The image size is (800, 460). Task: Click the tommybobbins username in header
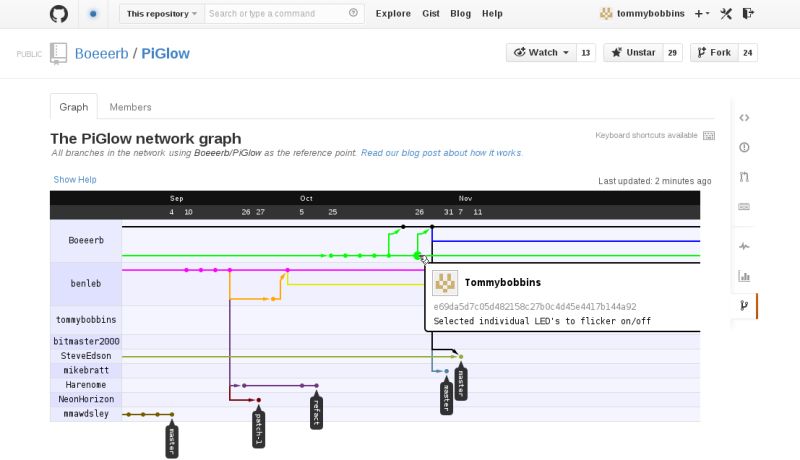point(651,14)
